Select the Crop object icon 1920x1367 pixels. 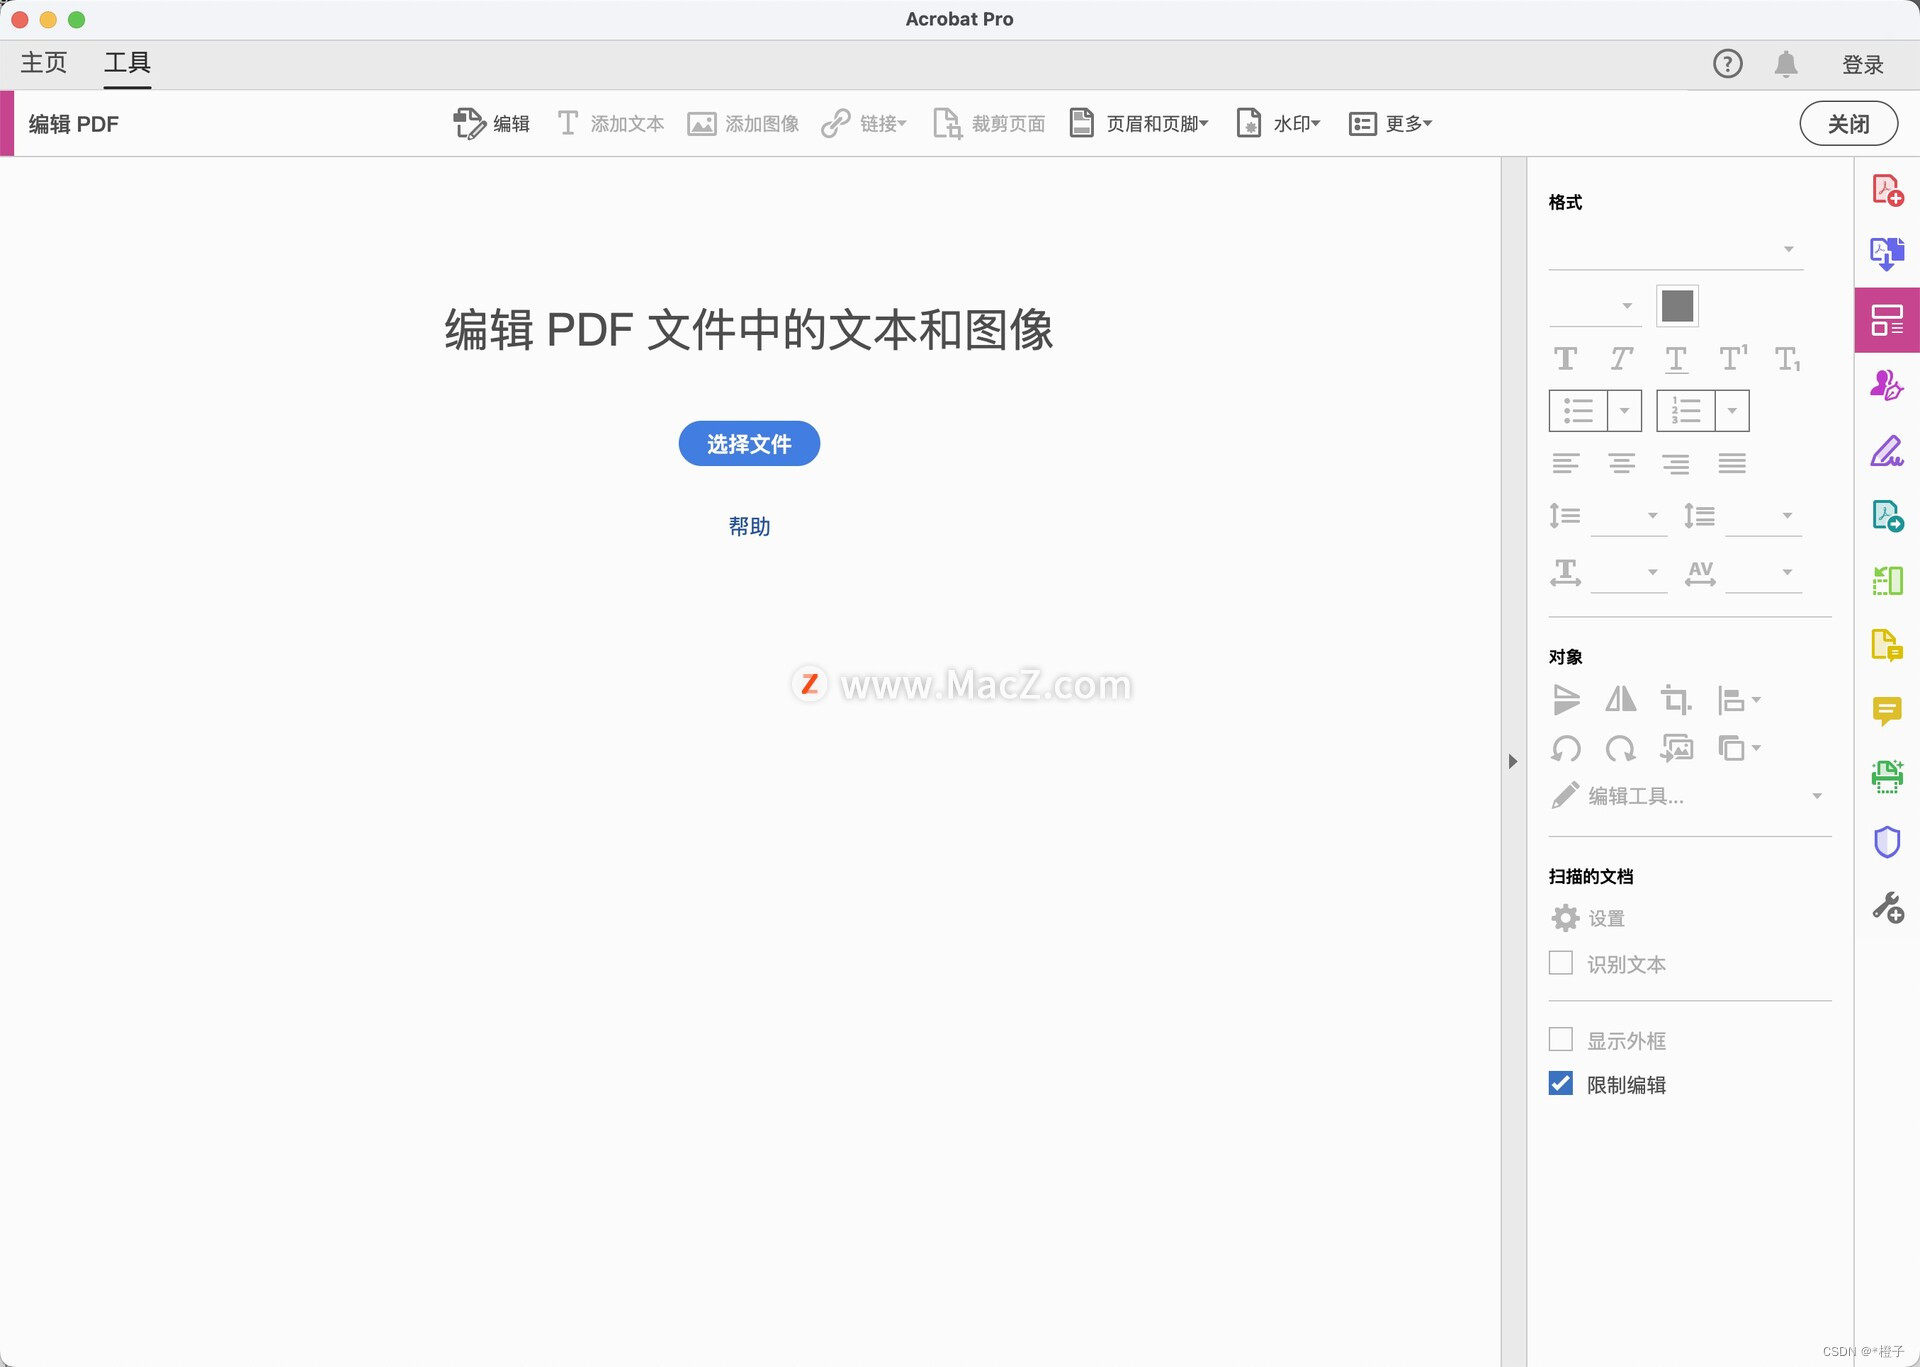(x=1676, y=699)
